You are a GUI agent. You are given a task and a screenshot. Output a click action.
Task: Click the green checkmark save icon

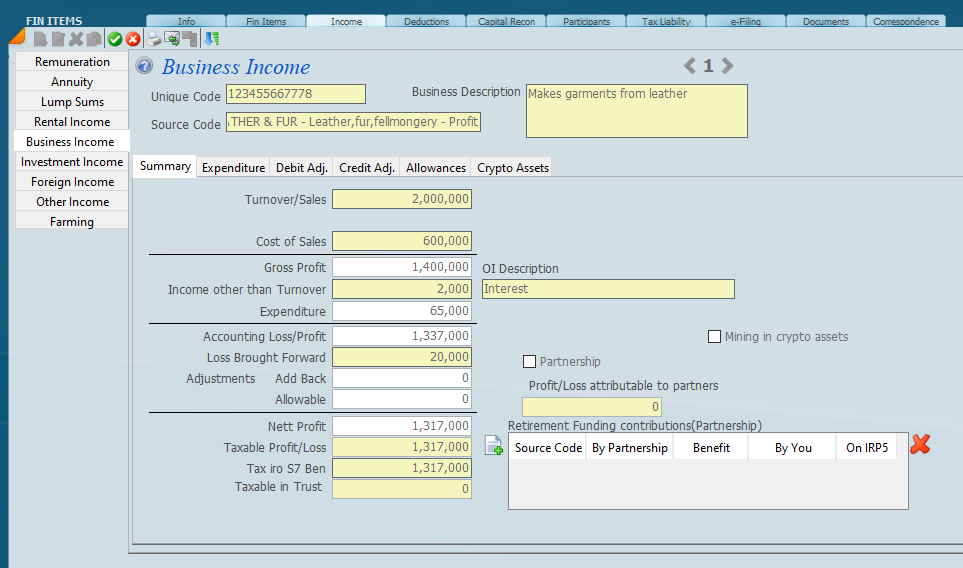(x=115, y=39)
